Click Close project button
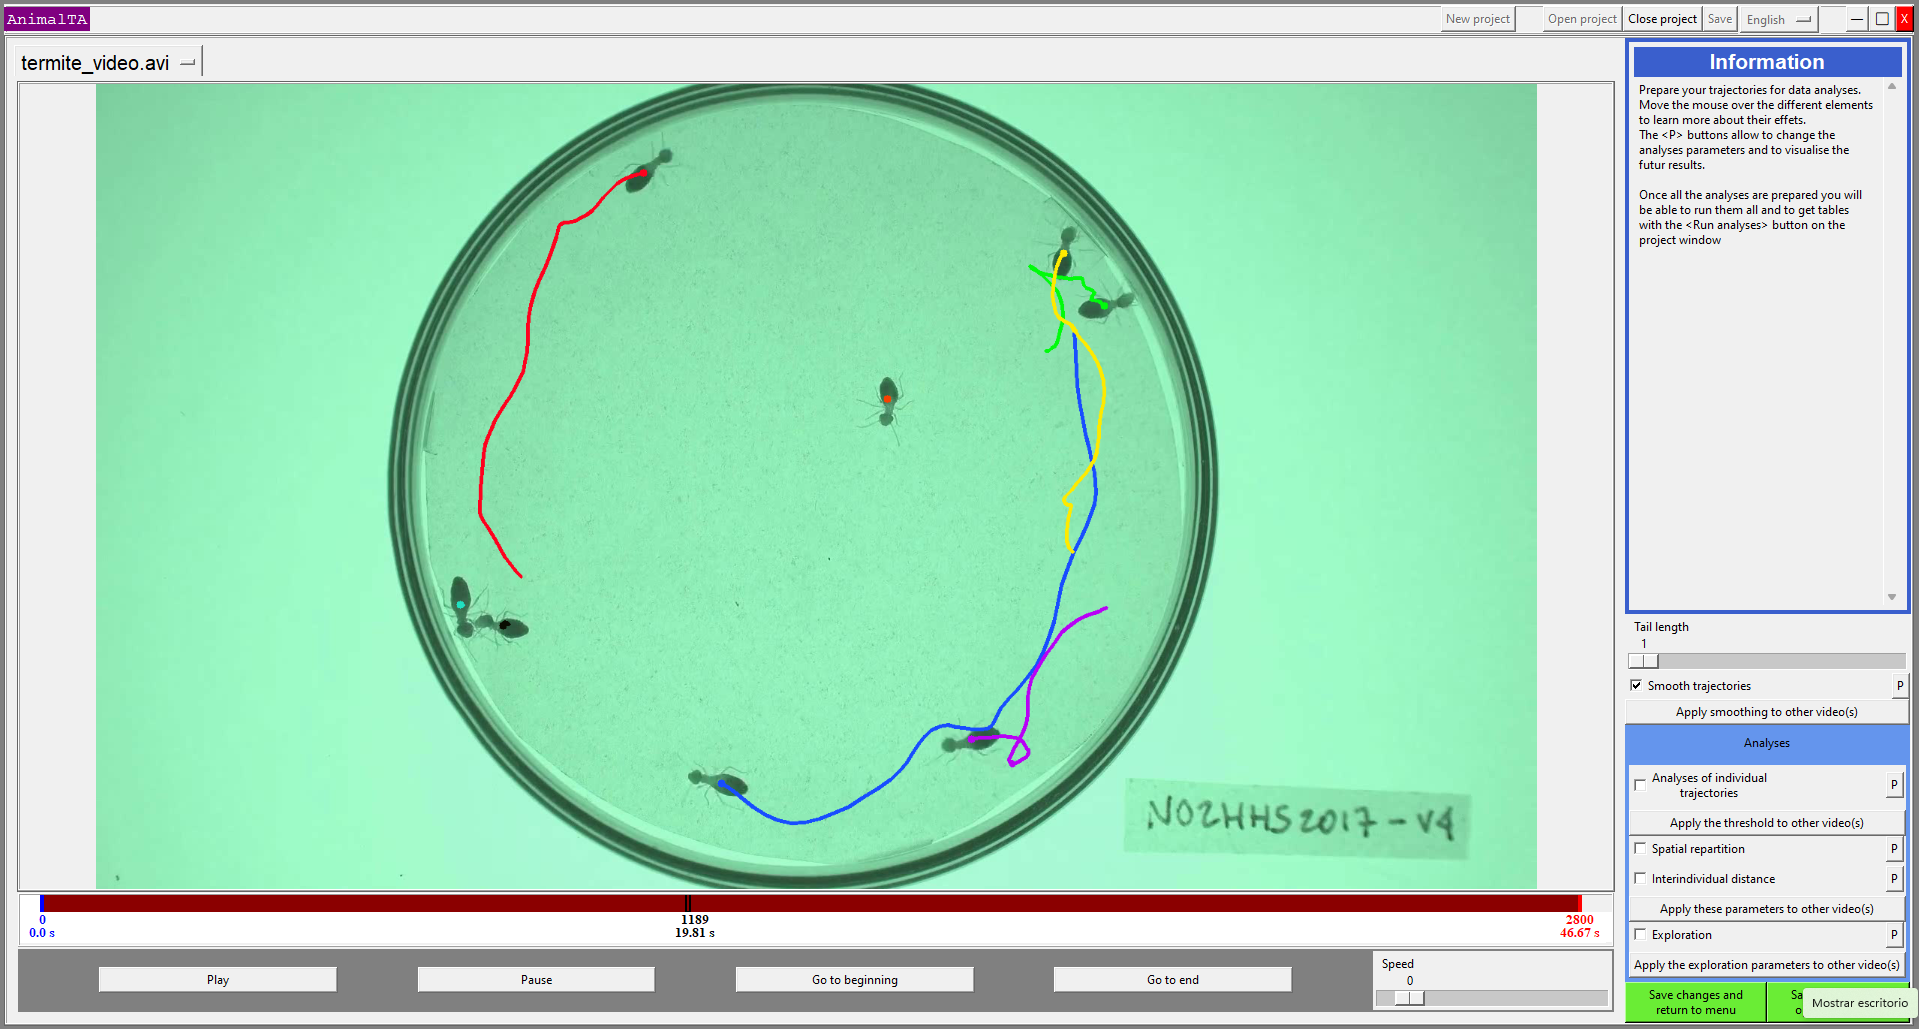This screenshot has height=1029, width=1919. (1662, 19)
